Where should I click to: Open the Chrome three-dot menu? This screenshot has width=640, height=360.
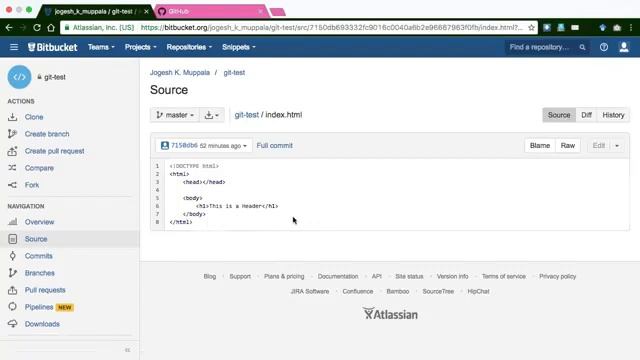pyautogui.click(x=631, y=28)
